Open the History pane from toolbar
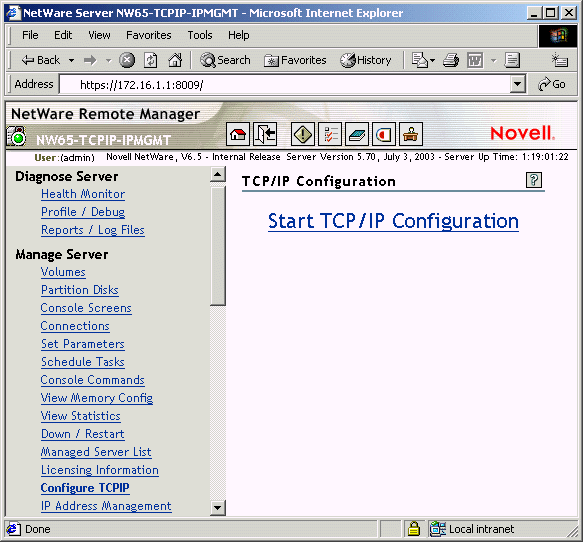Image resolution: width=583 pixels, height=542 pixels. point(366,60)
